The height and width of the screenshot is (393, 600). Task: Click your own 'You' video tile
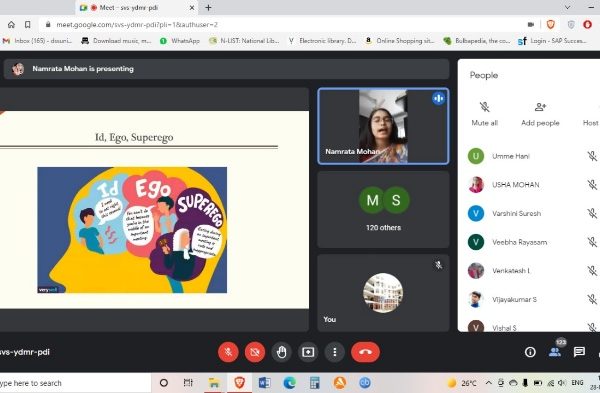[x=383, y=293]
